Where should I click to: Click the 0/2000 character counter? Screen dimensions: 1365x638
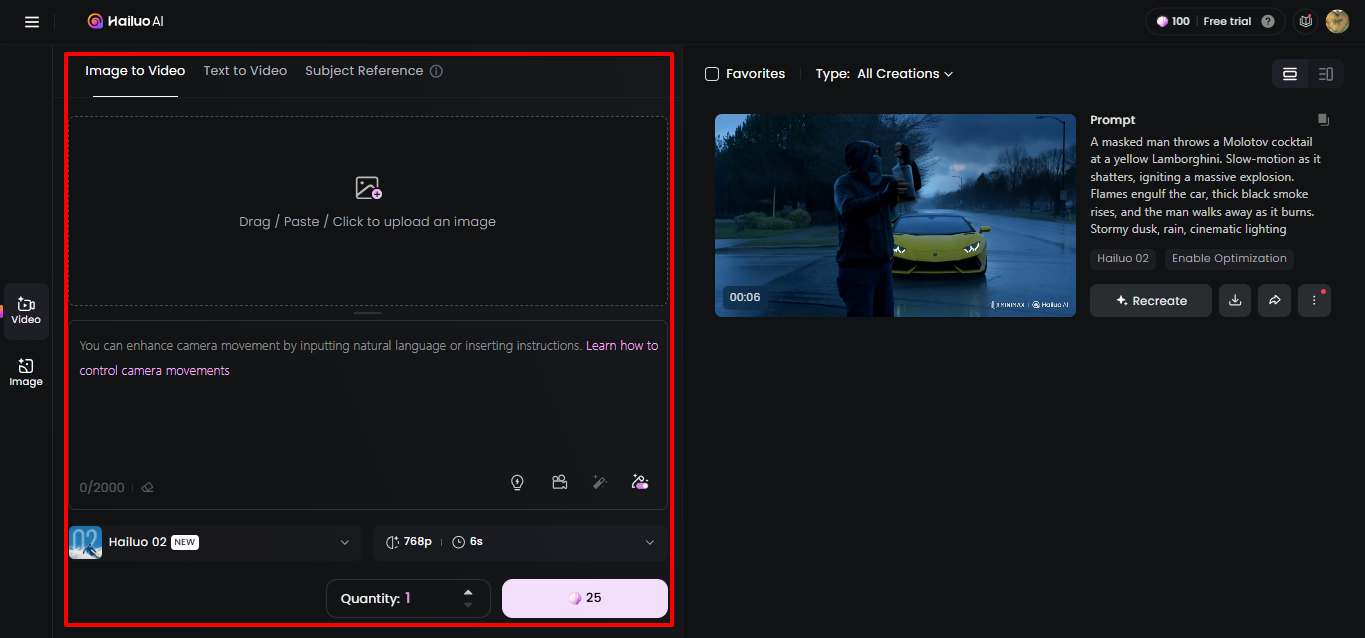pyautogui.click(x=102, y=488)
